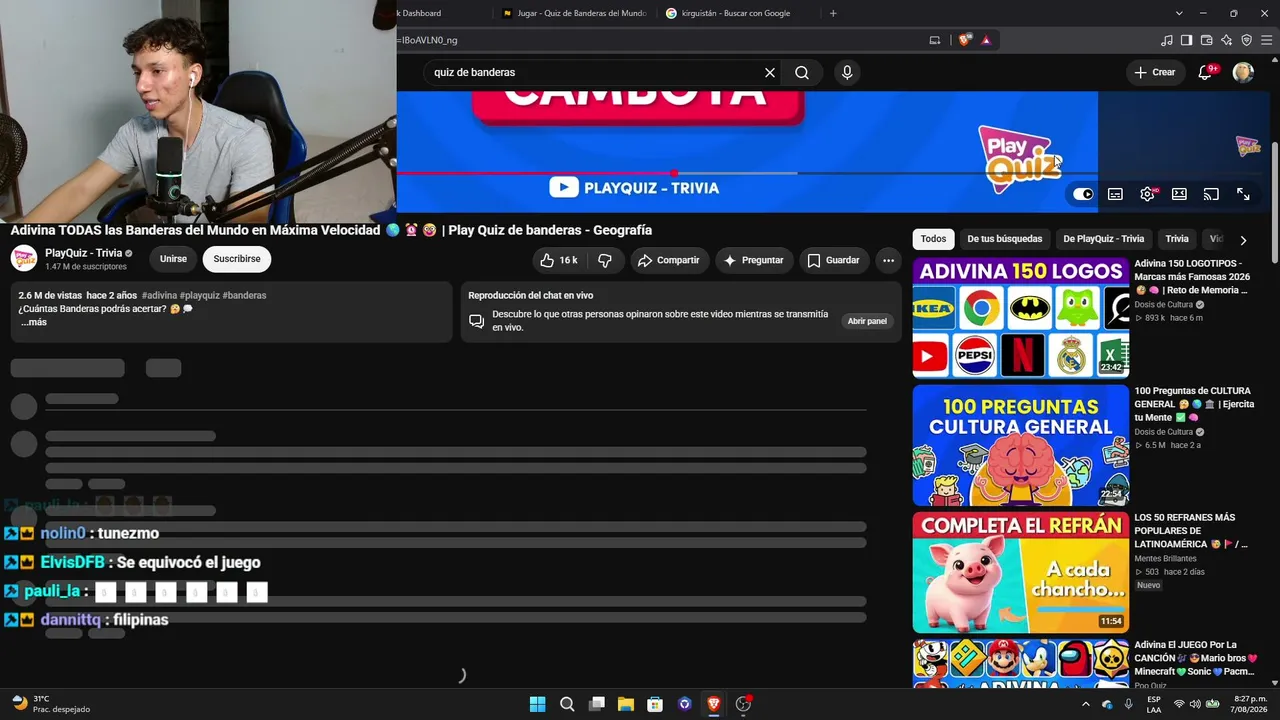Select the Todos filter chip
Image resolution: width=1280 pixels, height=720 pixels.
click(933, 239)
